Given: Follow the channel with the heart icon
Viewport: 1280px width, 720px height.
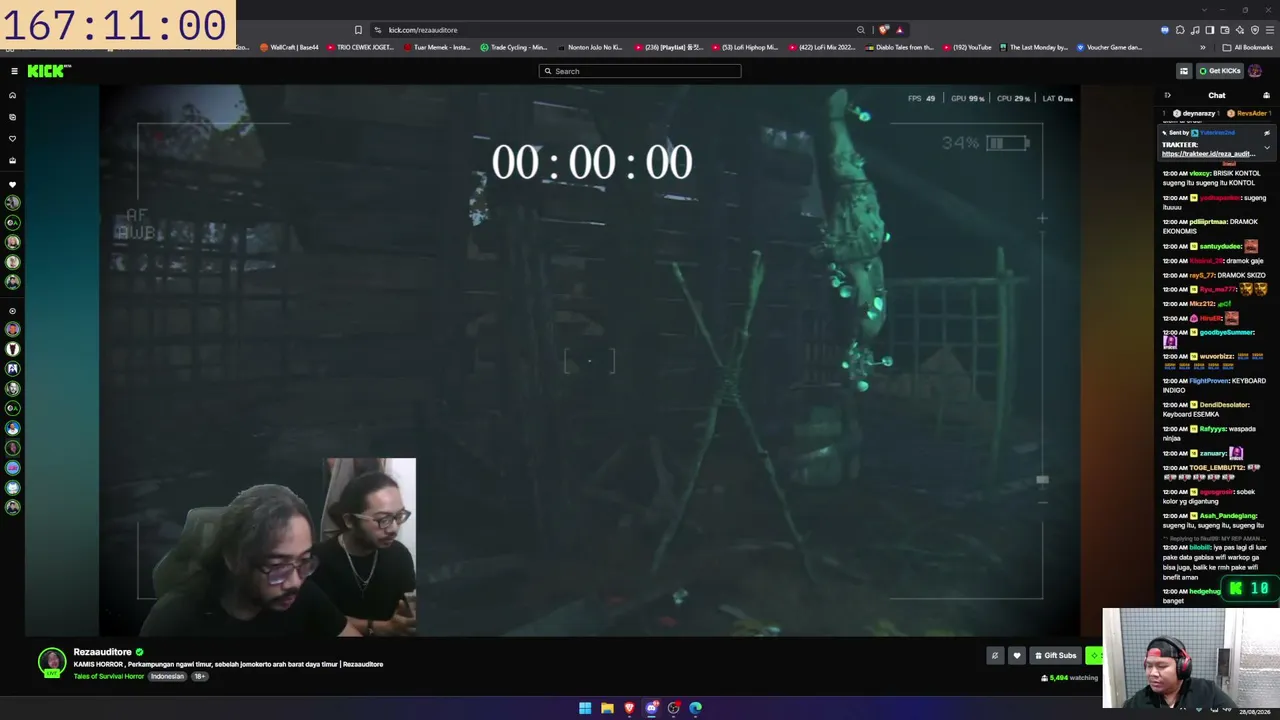Looking at the screenshot, I should pos(1017,656).
